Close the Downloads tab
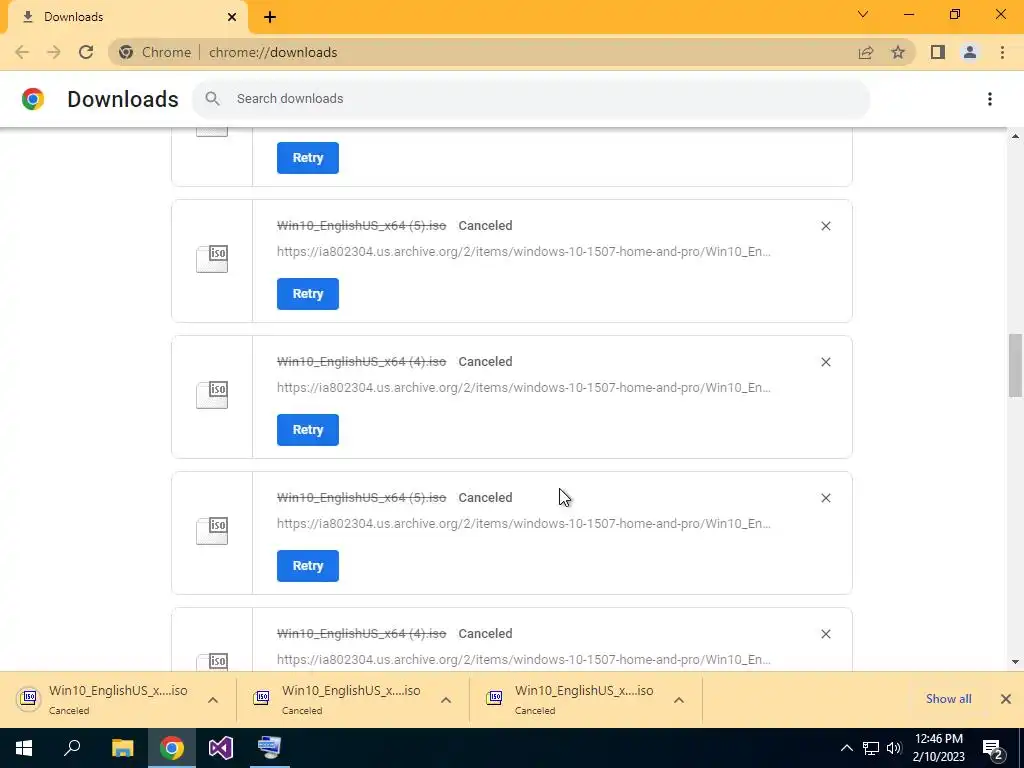The width and height of the screenshot is (1024, 768). point(232,17)
